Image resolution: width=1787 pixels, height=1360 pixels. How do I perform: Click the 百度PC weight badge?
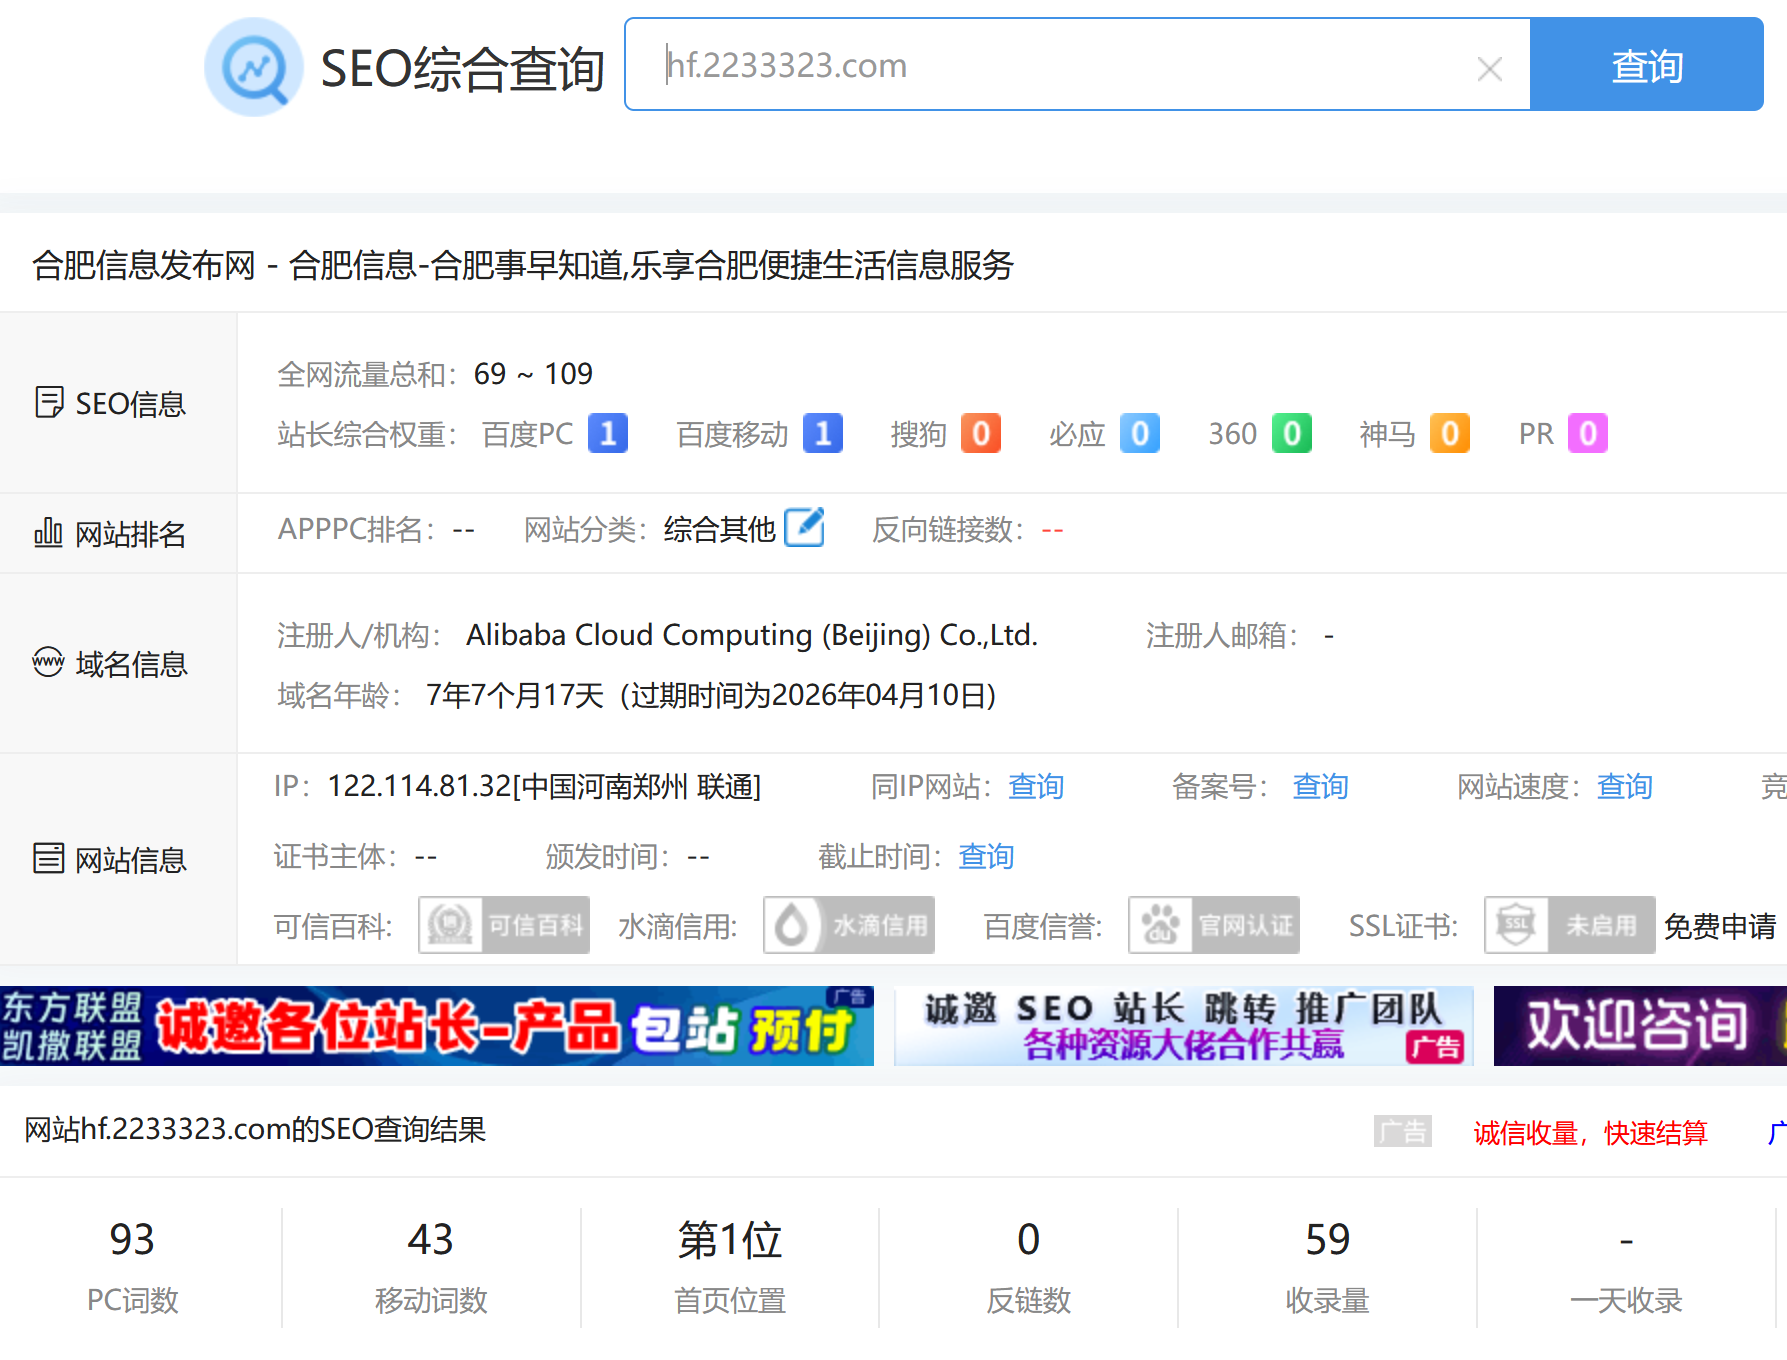[607, 433]
